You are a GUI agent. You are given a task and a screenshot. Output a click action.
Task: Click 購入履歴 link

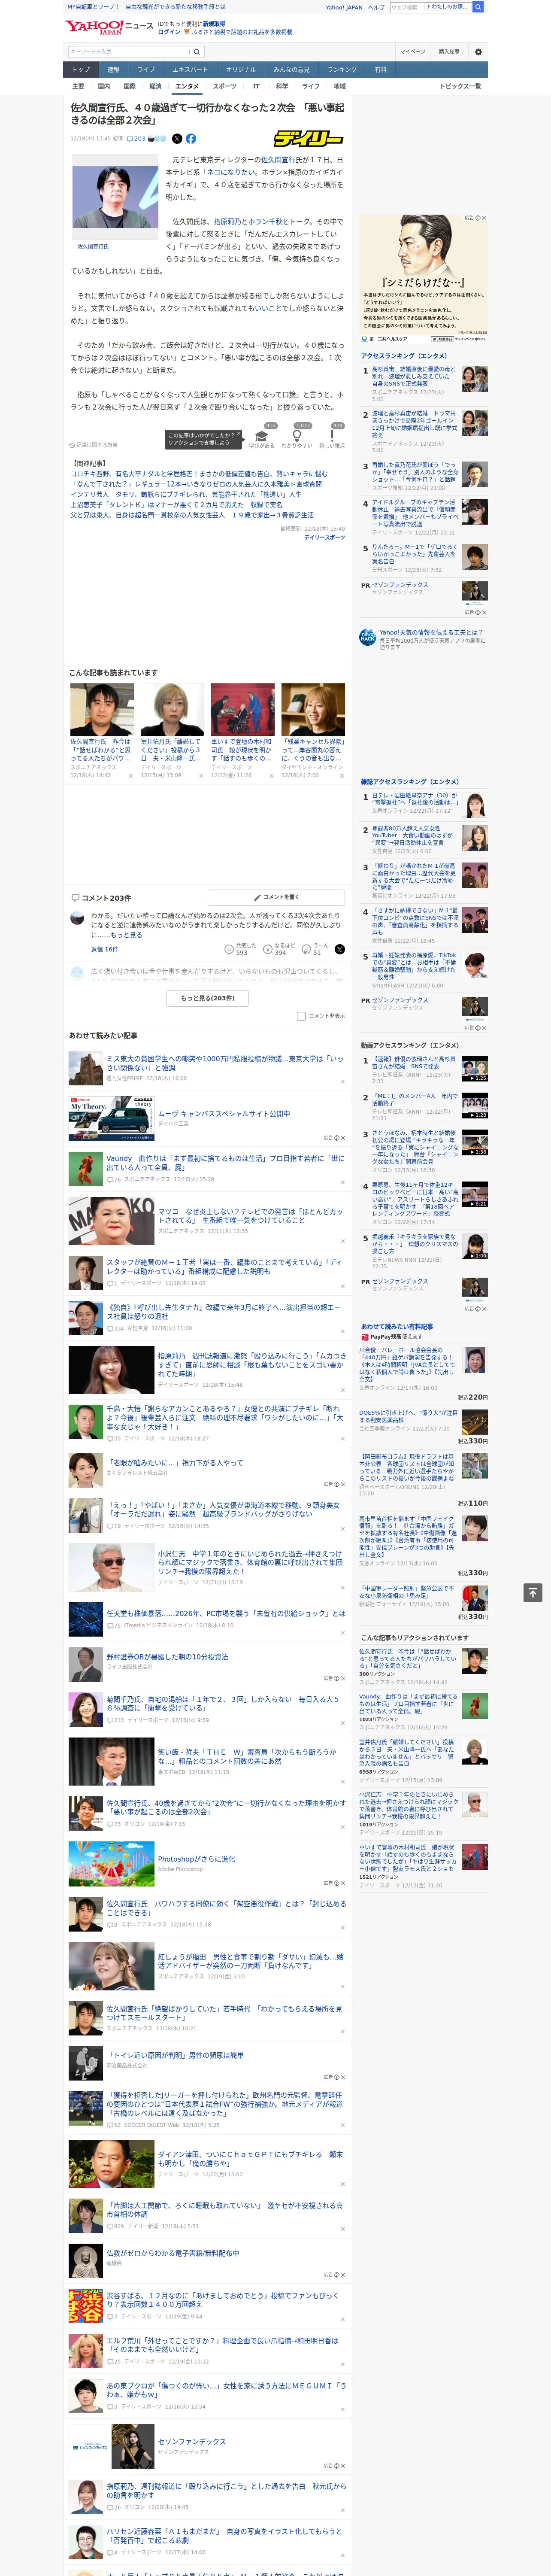(449, 51)
